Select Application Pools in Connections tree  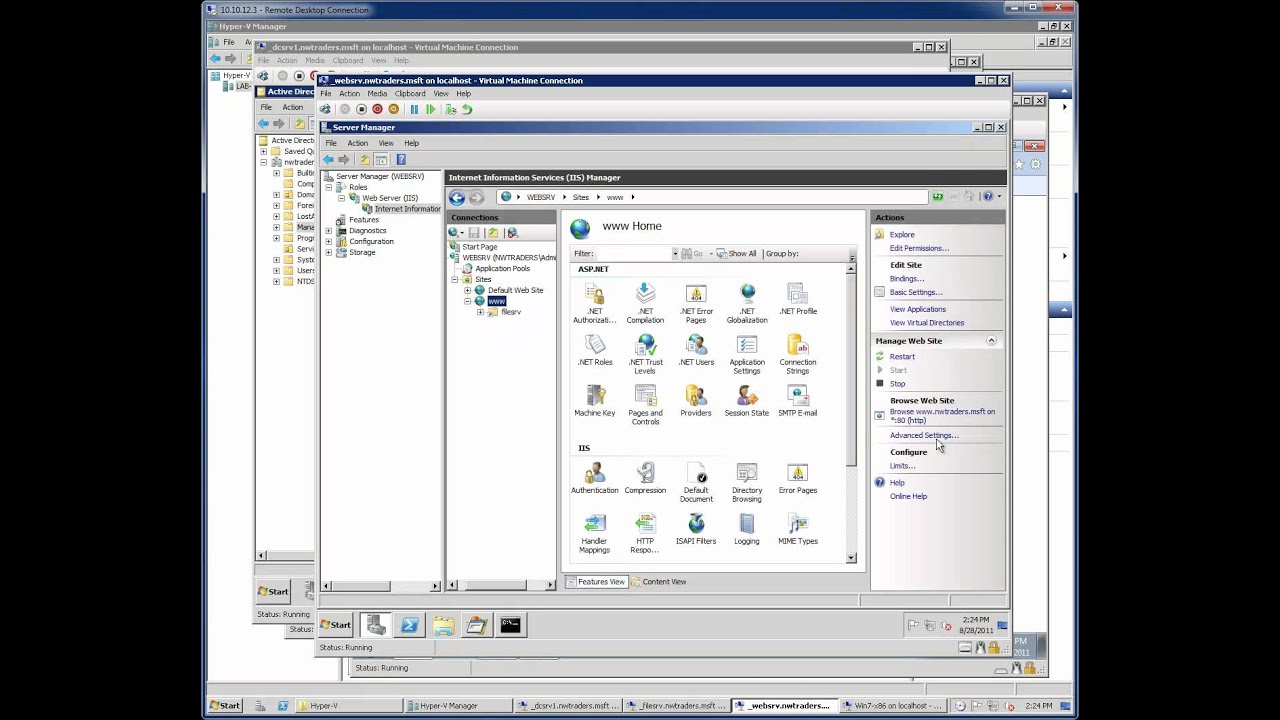click(x=502, y=269)
